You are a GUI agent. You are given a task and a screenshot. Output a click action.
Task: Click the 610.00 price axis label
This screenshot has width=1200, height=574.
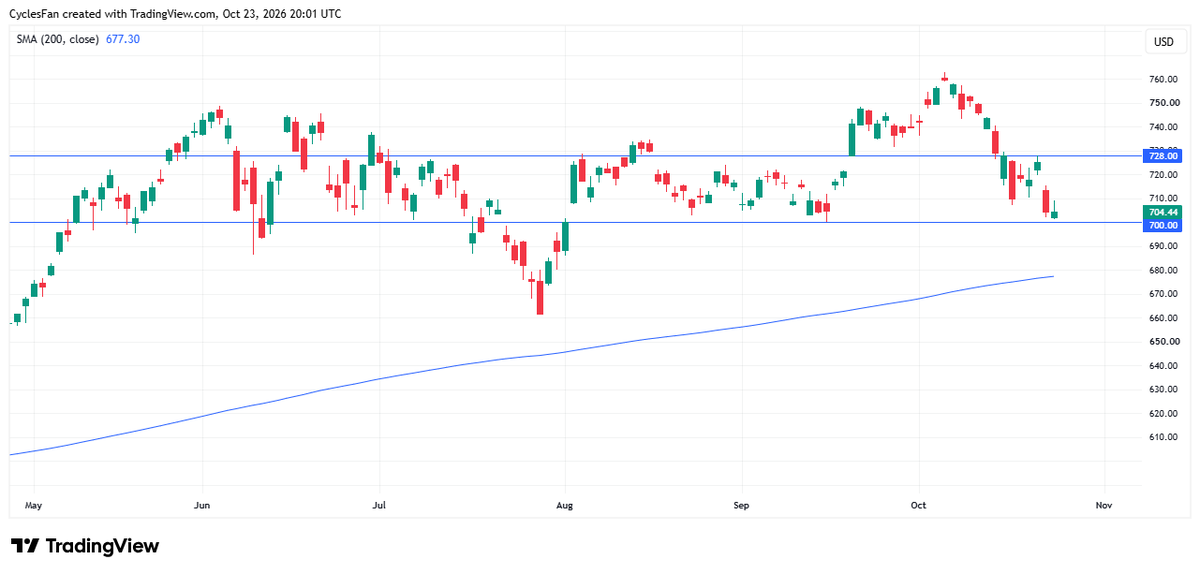pyautogui.click(x=1162, y=437)
